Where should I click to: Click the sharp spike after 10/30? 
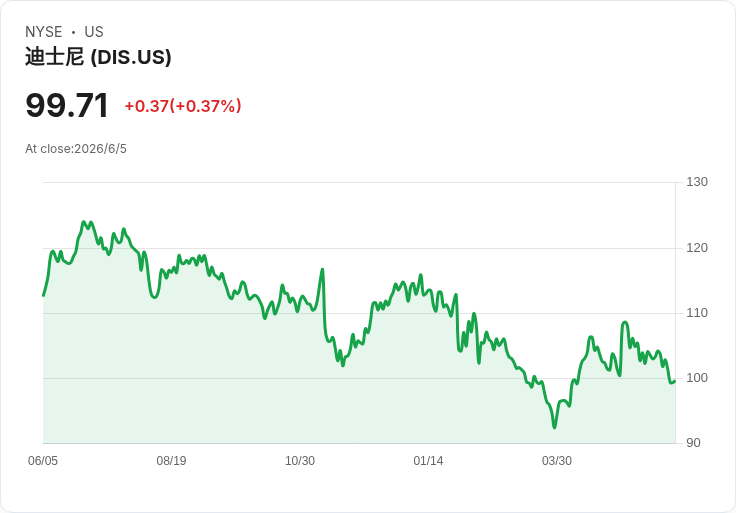322,269
